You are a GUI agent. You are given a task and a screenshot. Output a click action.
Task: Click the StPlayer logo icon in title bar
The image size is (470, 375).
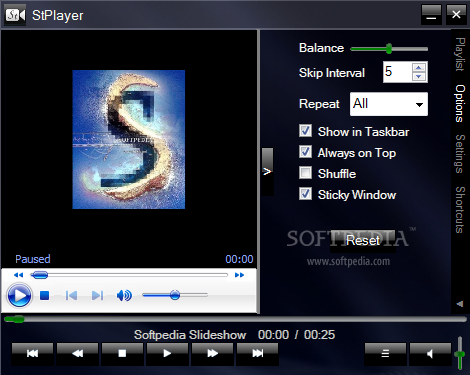[15, 15]
